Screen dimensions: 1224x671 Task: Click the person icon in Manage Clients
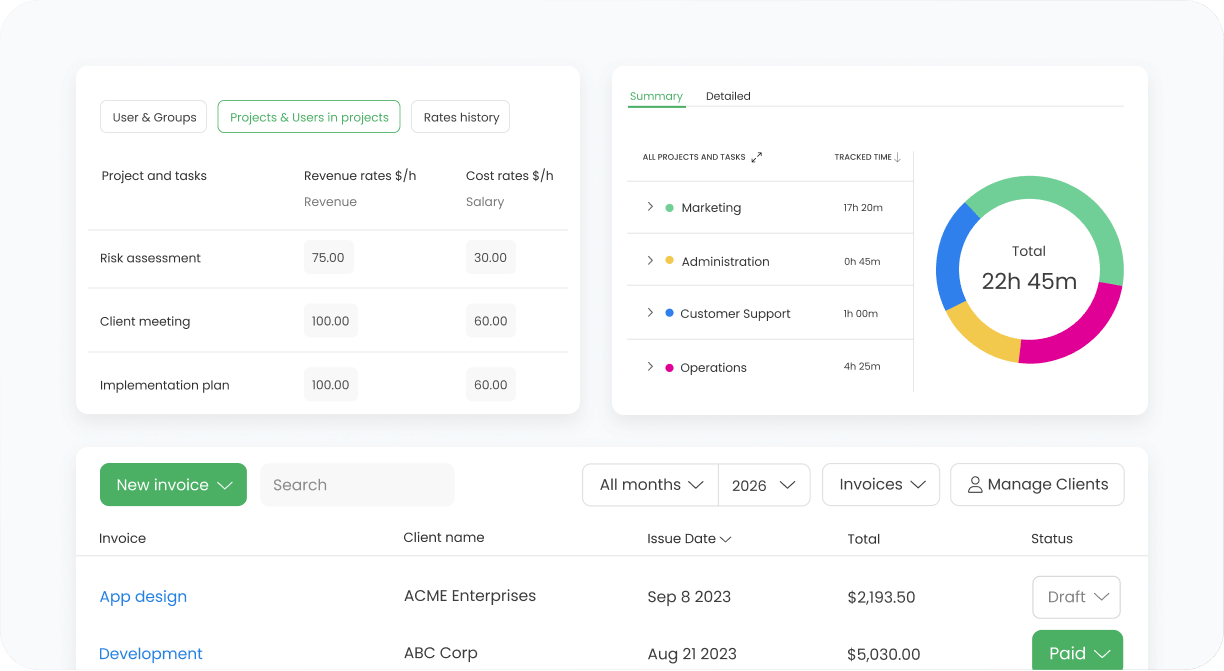(975, 485)
